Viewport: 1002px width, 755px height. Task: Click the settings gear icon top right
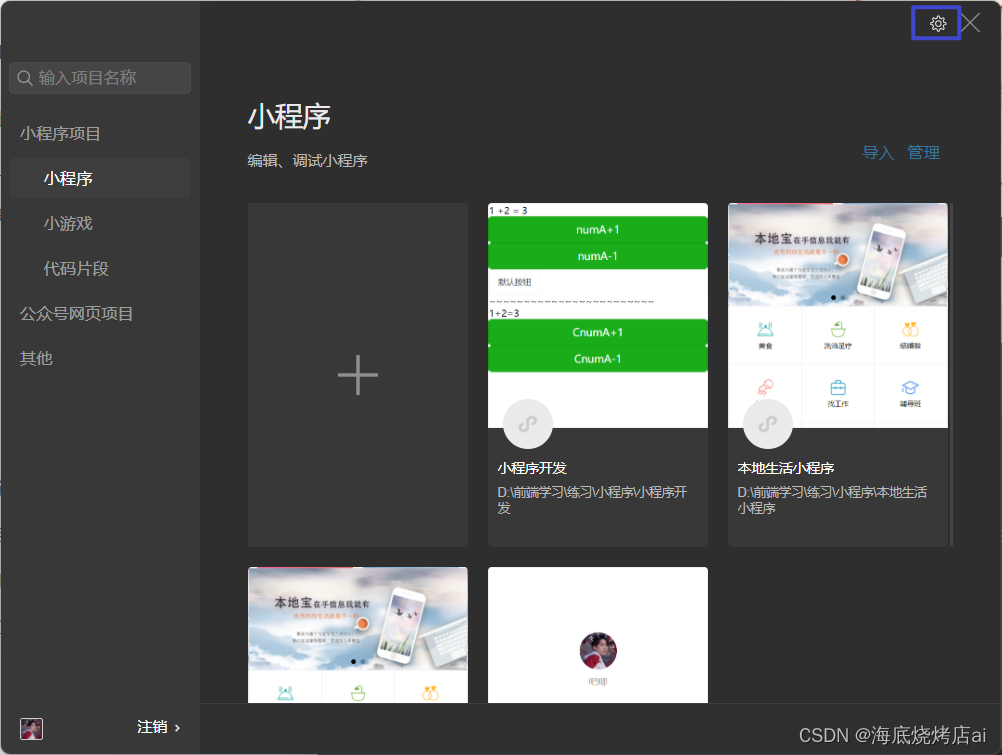point(936,23)
